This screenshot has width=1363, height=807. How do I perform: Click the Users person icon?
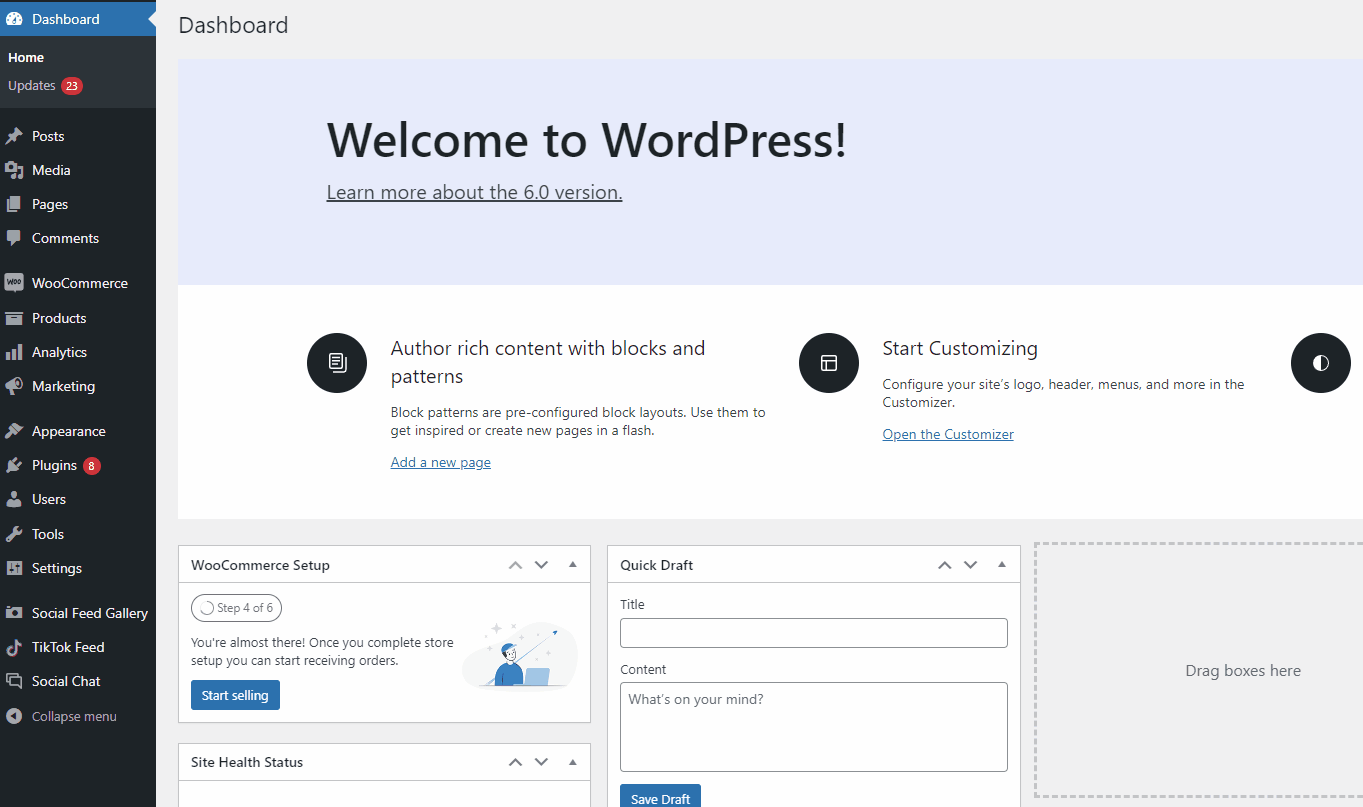[14, 499]
